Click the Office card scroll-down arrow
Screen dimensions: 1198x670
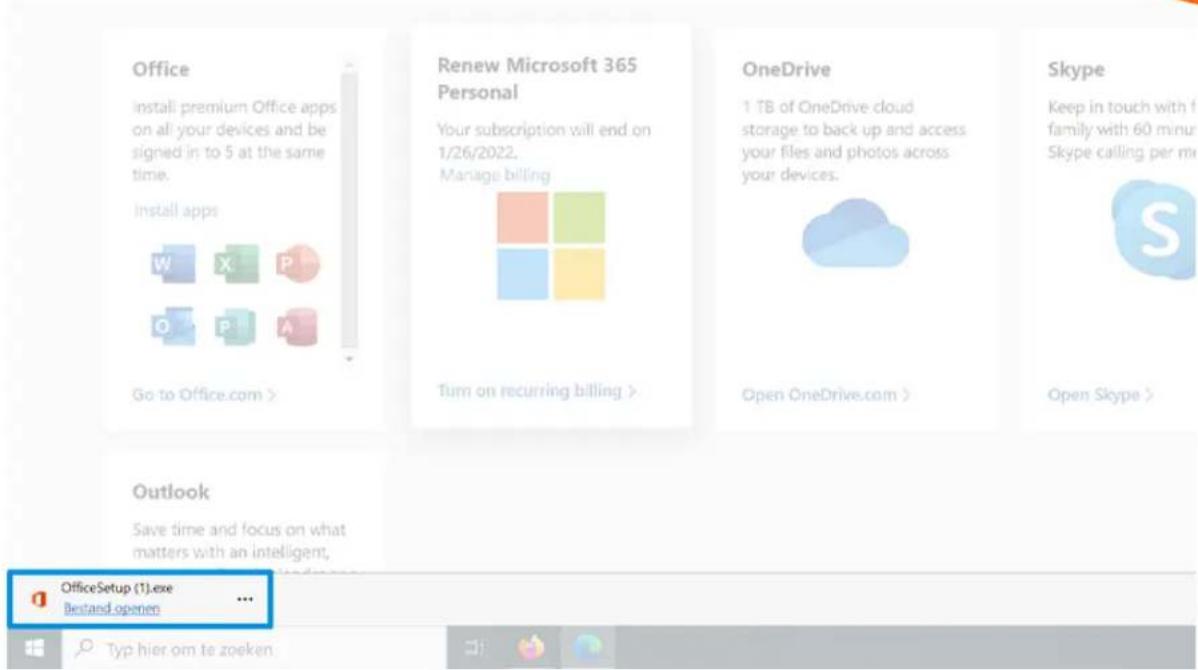(349, 358)
